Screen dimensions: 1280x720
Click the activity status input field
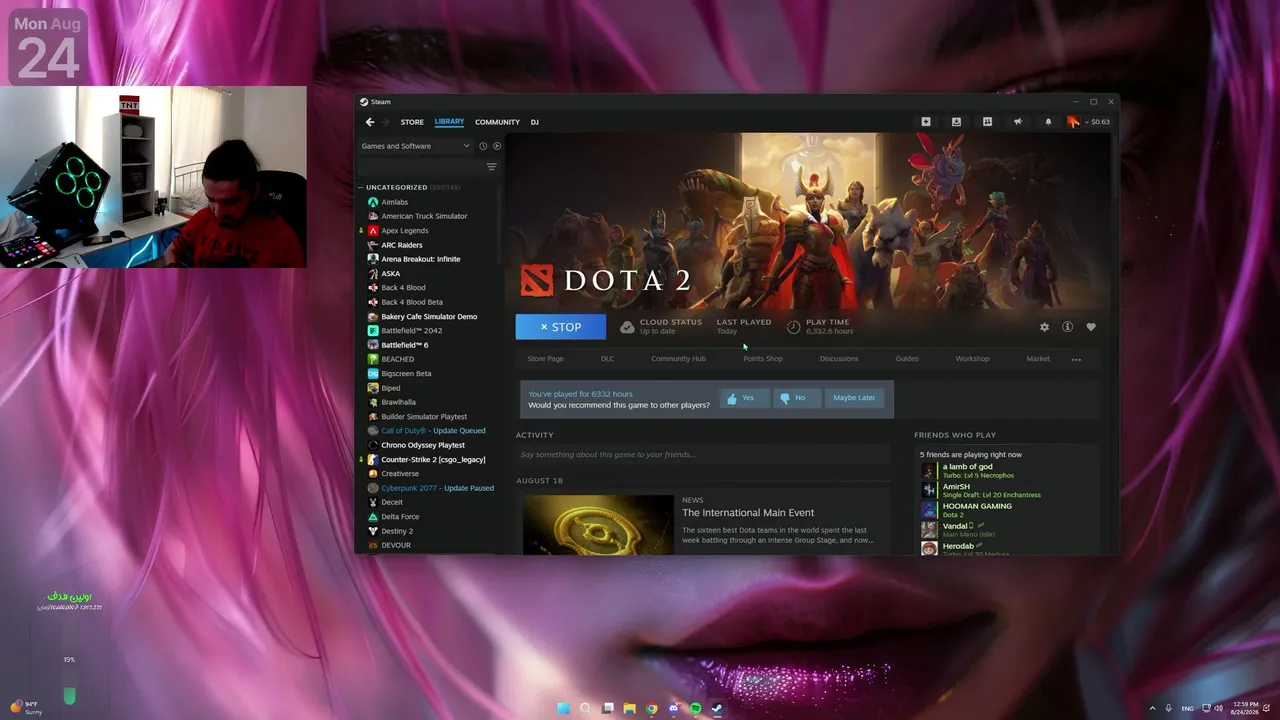(703, 455)
